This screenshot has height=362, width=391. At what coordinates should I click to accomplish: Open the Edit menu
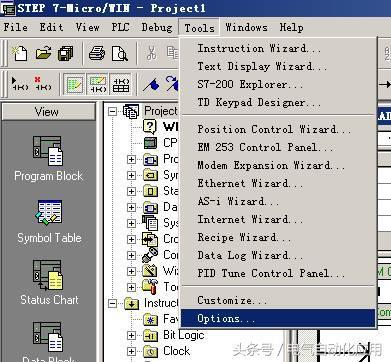point(51,27)
